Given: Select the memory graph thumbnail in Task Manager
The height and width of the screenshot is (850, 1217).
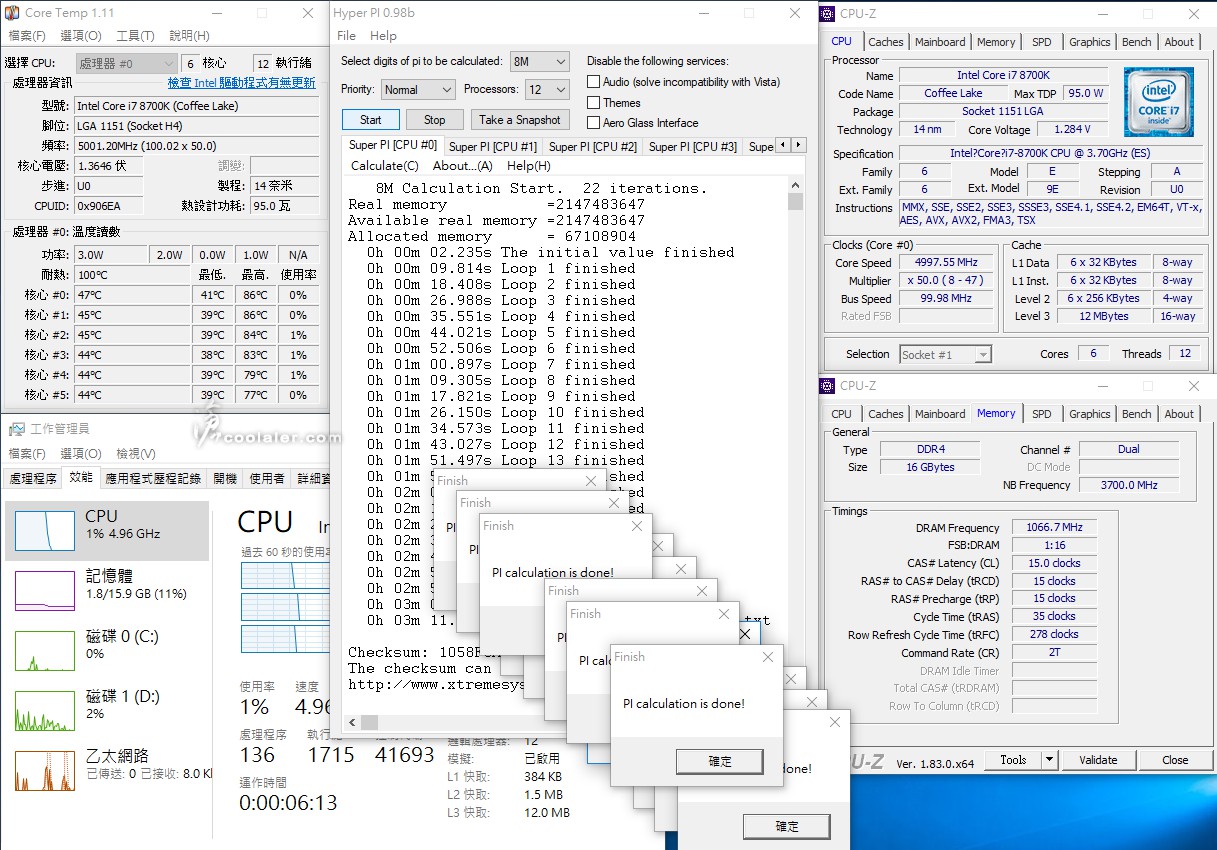Looking at the screenshot, I should click(x=44, y=590).
